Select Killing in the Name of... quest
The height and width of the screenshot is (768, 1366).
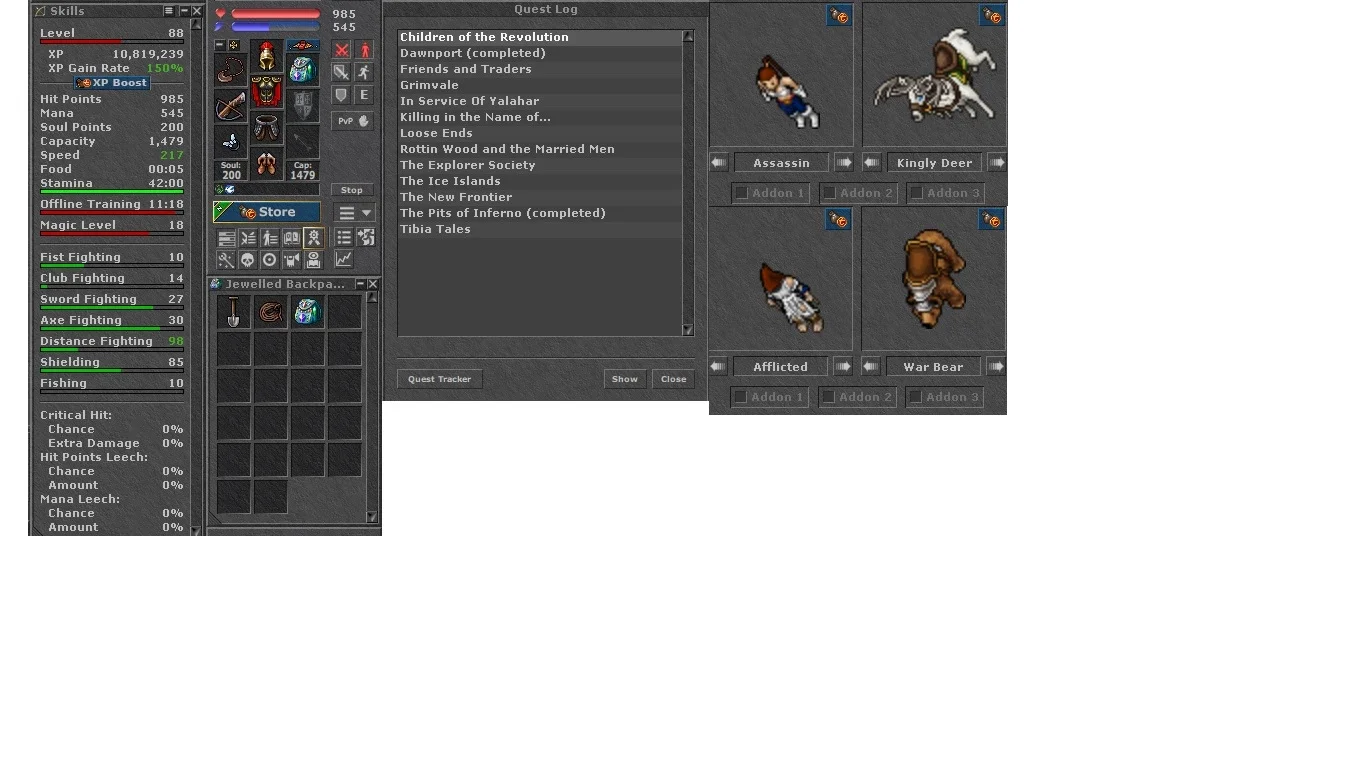click(x=540, y=117)
